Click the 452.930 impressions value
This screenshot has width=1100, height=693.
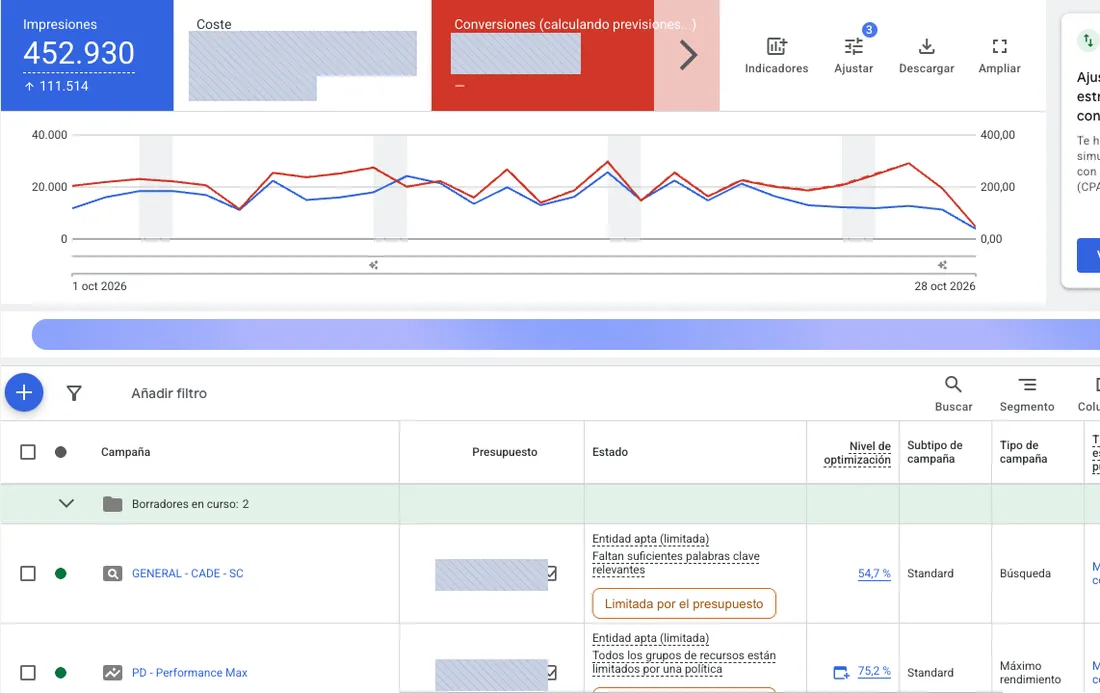[x=79, y=53]
